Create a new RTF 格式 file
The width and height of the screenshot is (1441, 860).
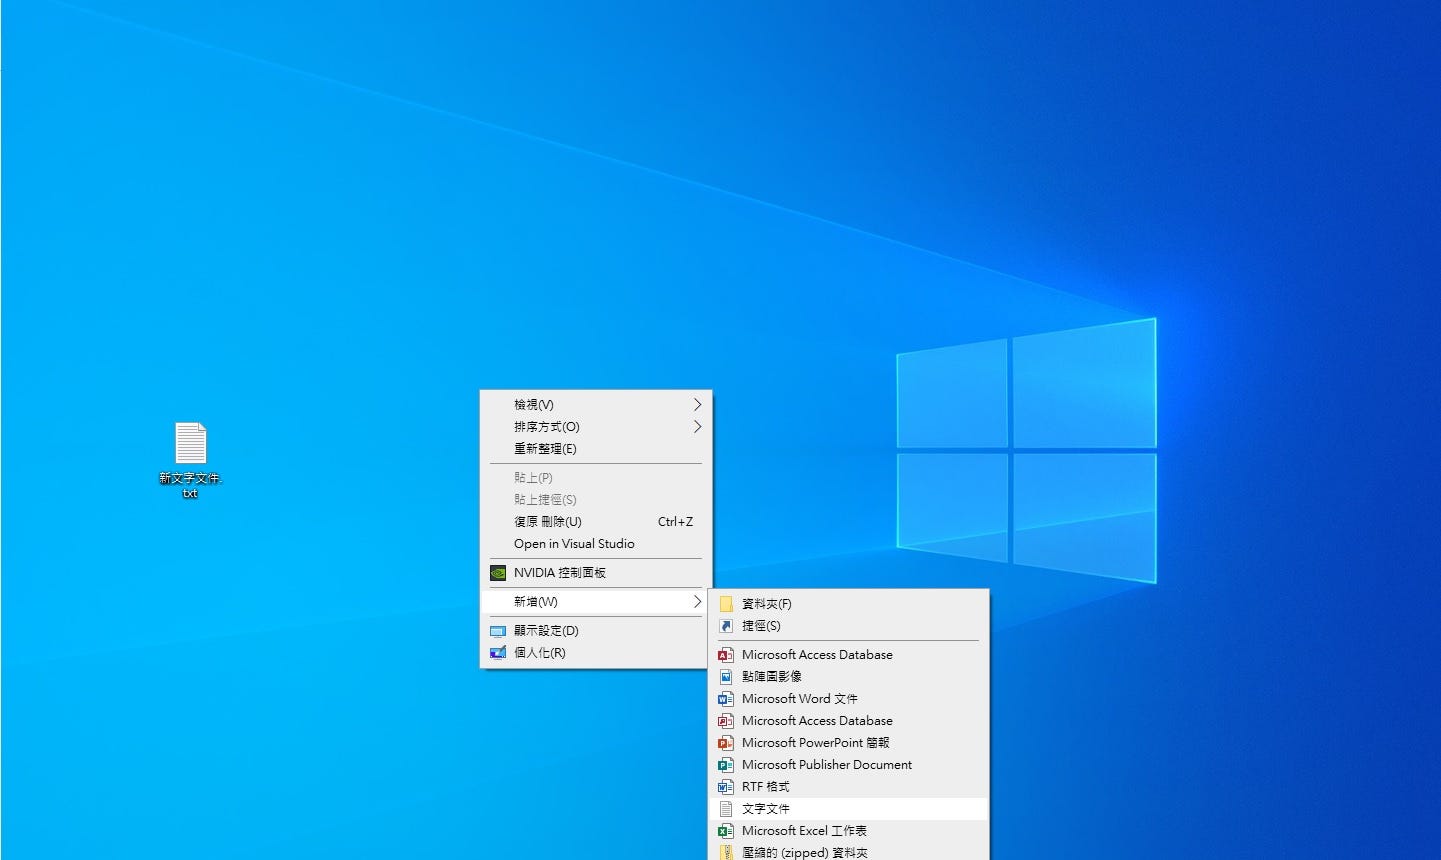tap(849, 787)
